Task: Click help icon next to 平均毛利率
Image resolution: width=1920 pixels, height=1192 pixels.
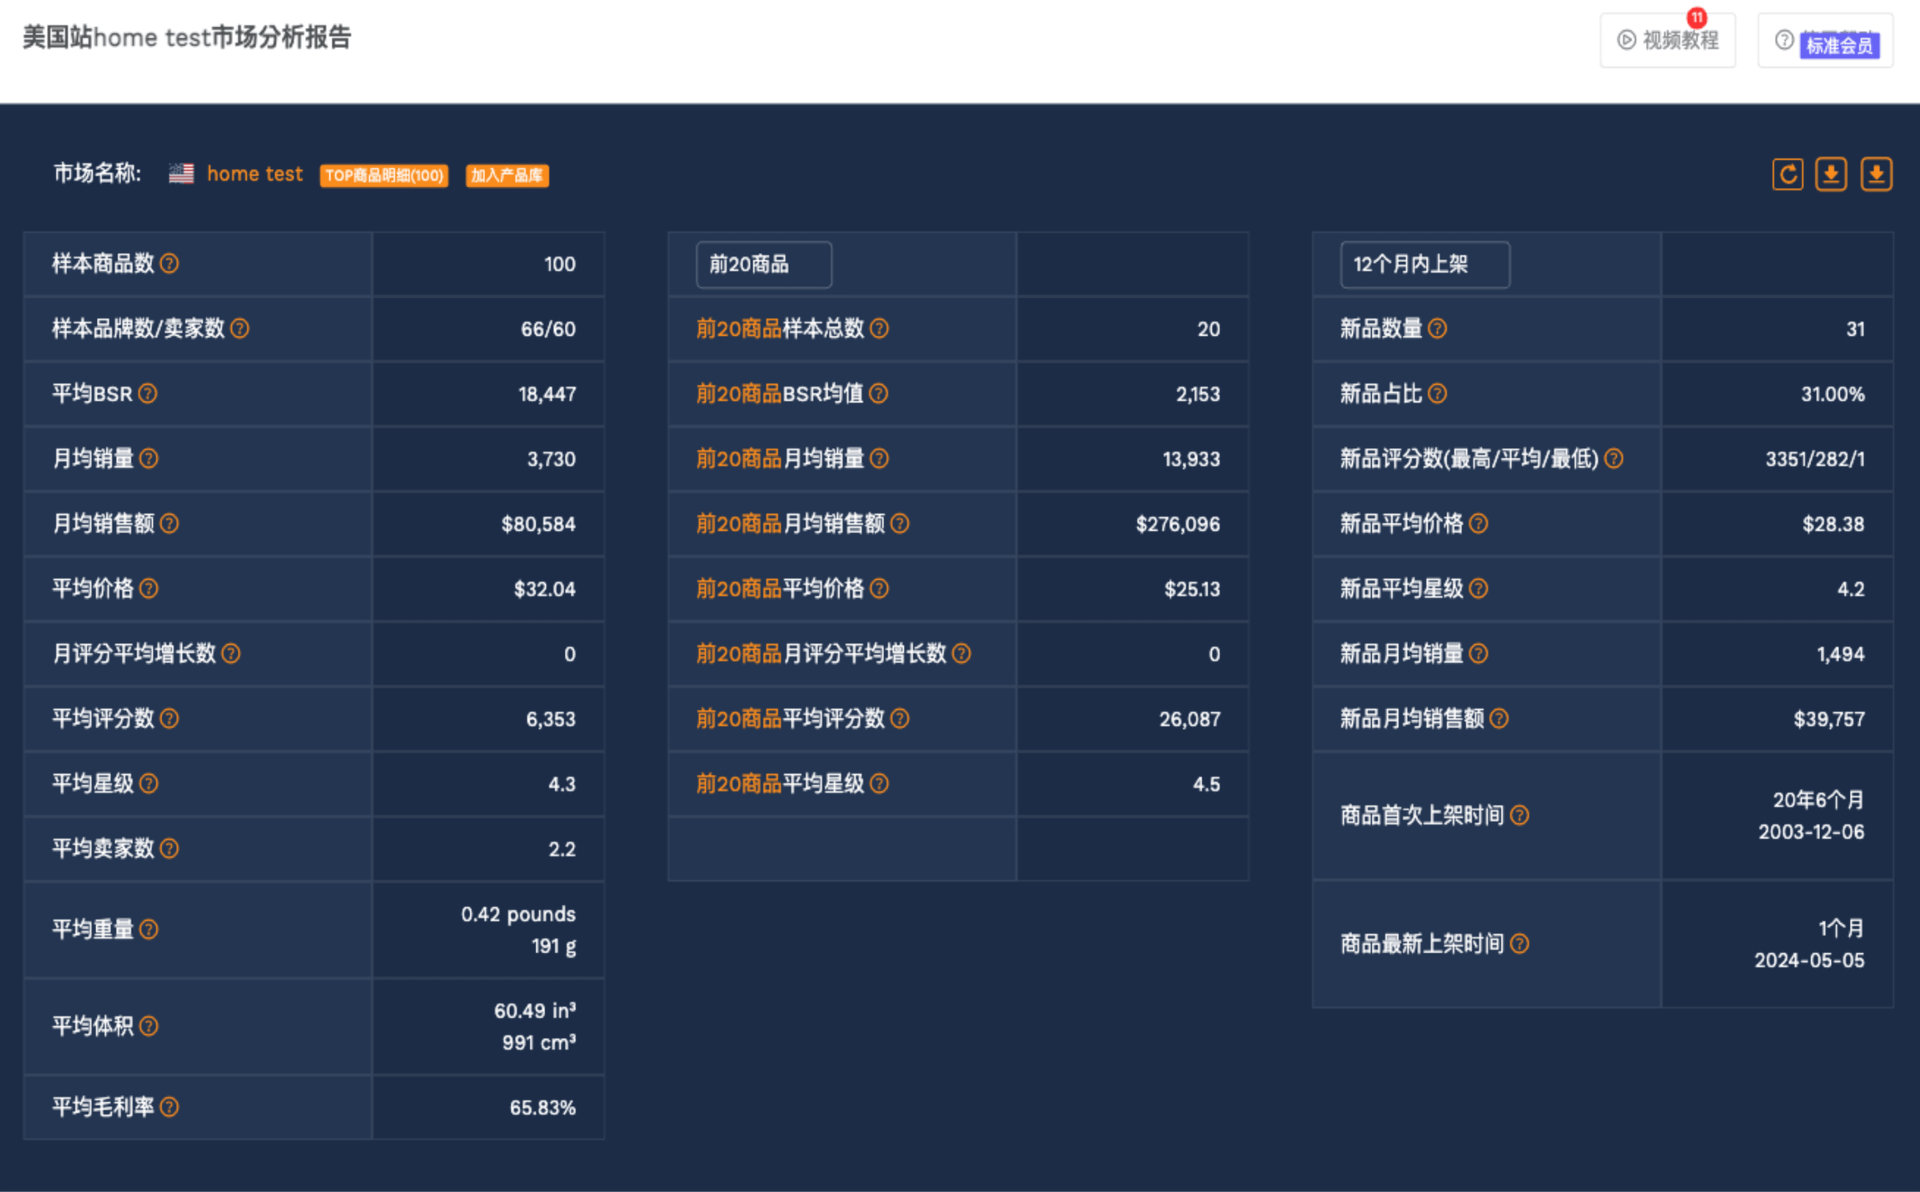Action: pos(170,1107)
